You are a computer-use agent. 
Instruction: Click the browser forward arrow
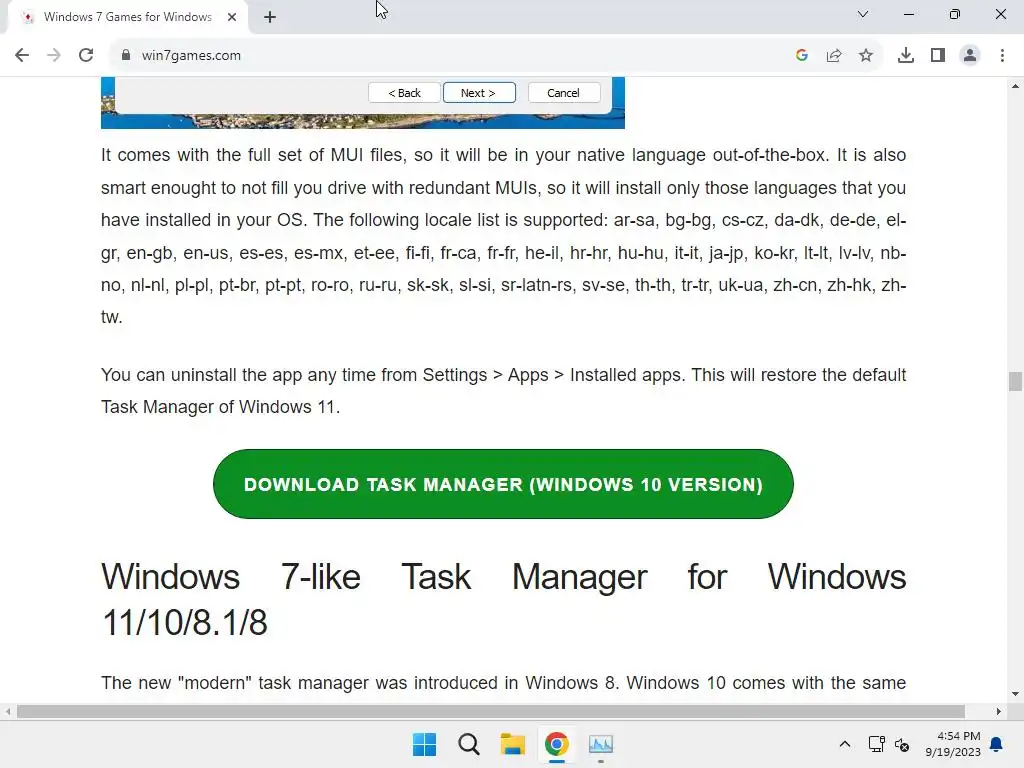point(54,56)
